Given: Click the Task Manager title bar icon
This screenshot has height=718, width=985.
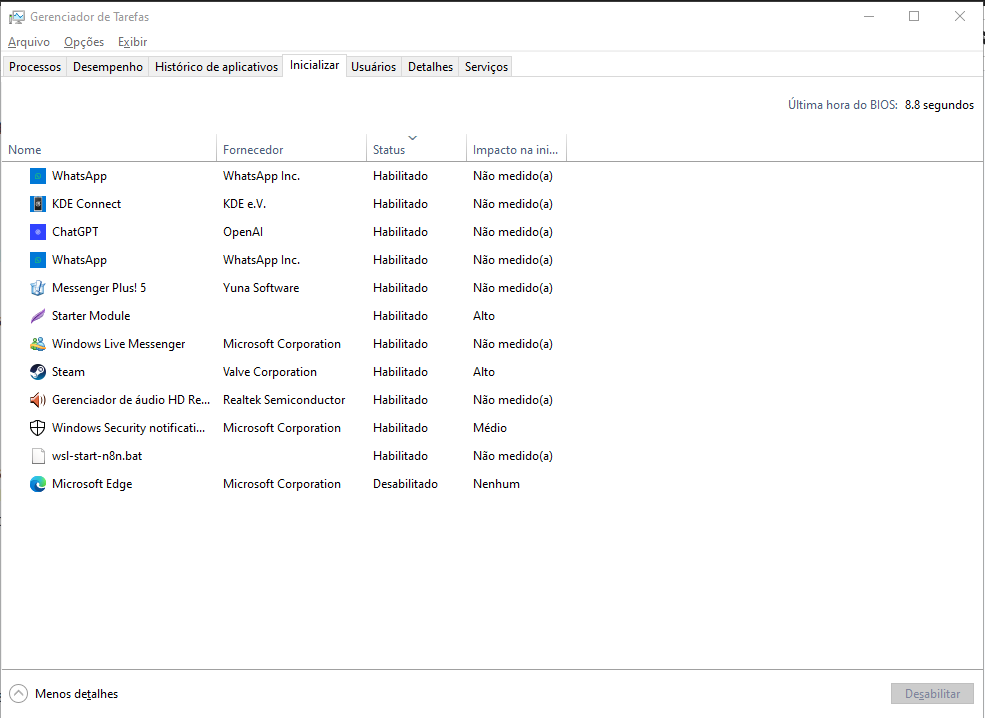Looking at the screenshot, I should [x=16, y=17].
